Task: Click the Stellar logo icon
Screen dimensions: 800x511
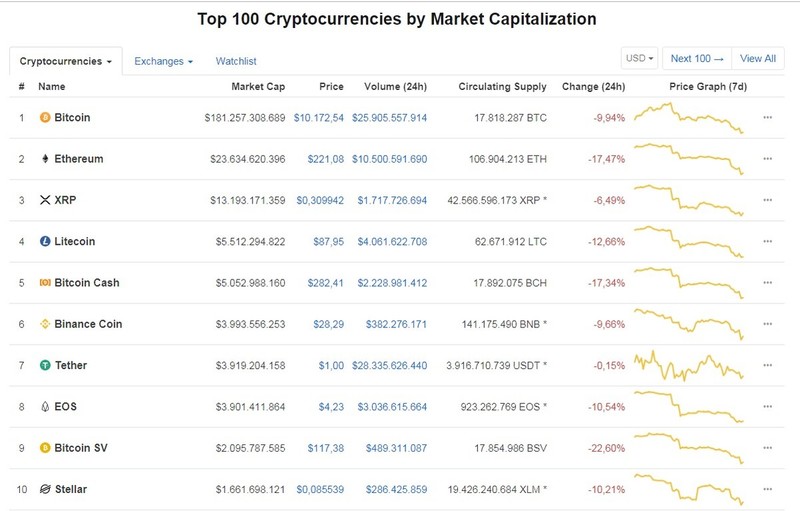Action: [x=45, y=490]
